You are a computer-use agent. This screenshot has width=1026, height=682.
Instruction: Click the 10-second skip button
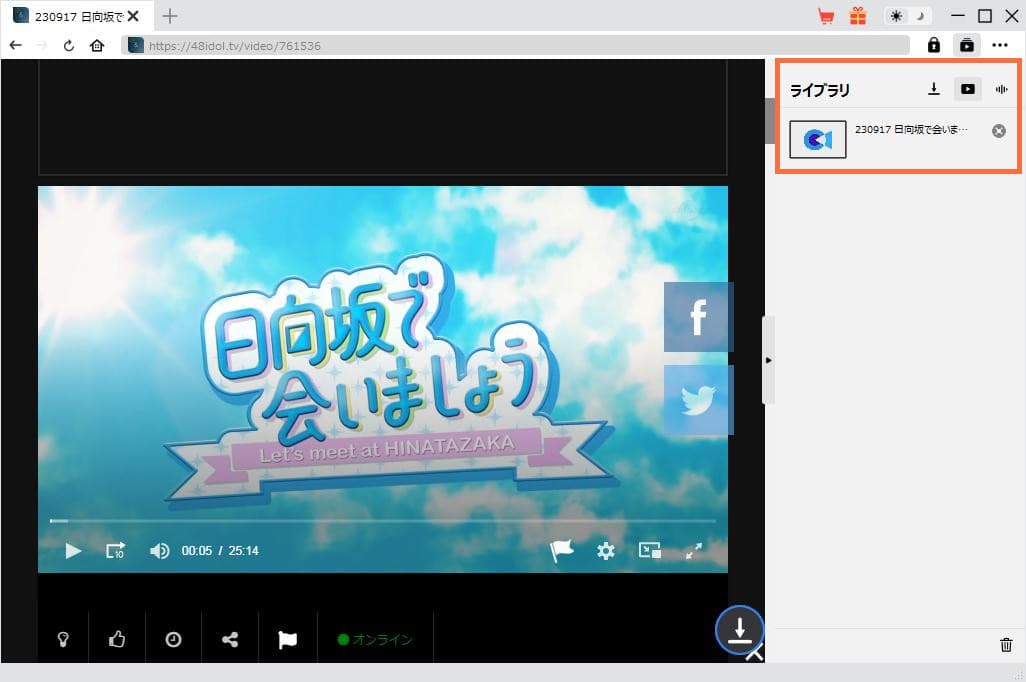[x=115, y=551]
